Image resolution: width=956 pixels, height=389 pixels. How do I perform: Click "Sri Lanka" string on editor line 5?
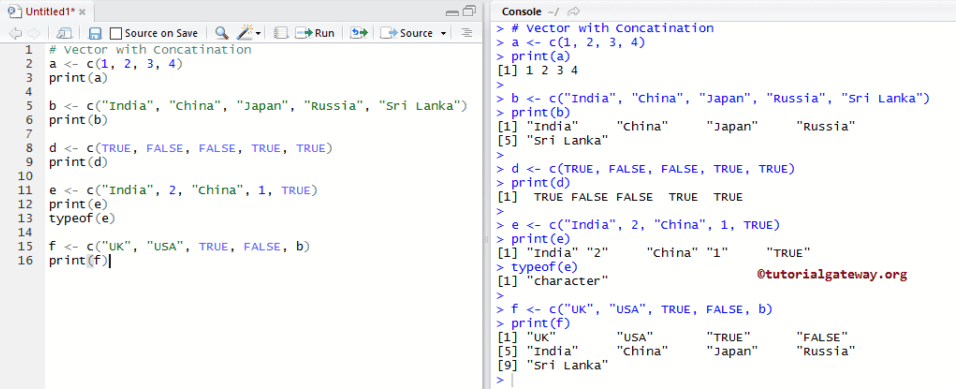418,105
